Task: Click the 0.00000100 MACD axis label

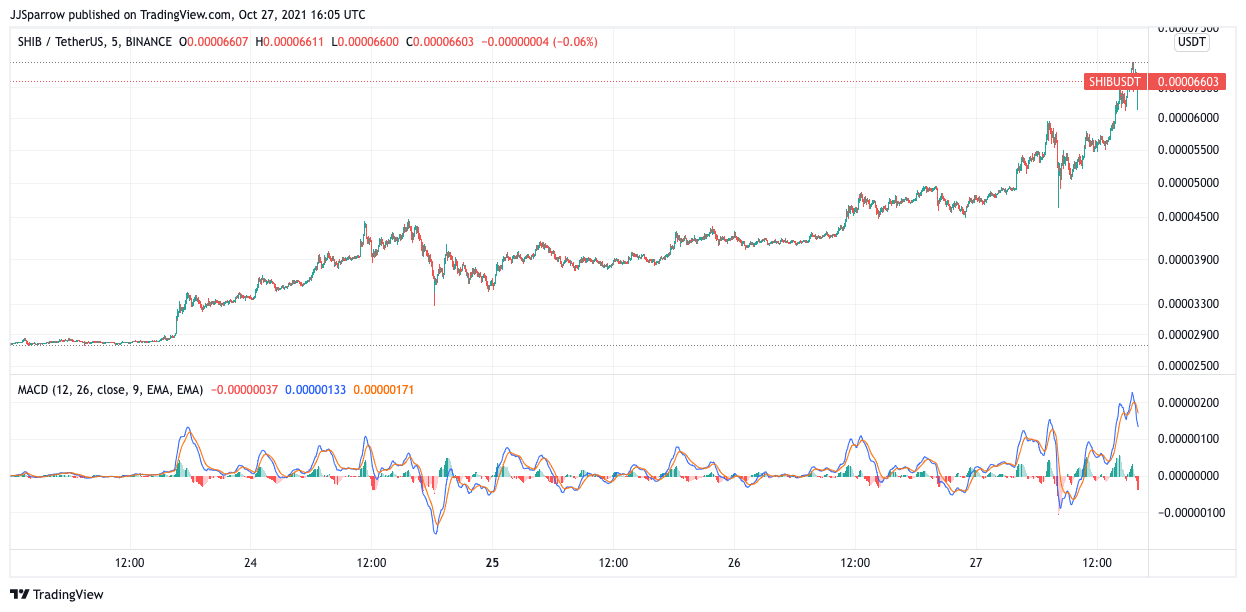Action: tap(1187, 439)
